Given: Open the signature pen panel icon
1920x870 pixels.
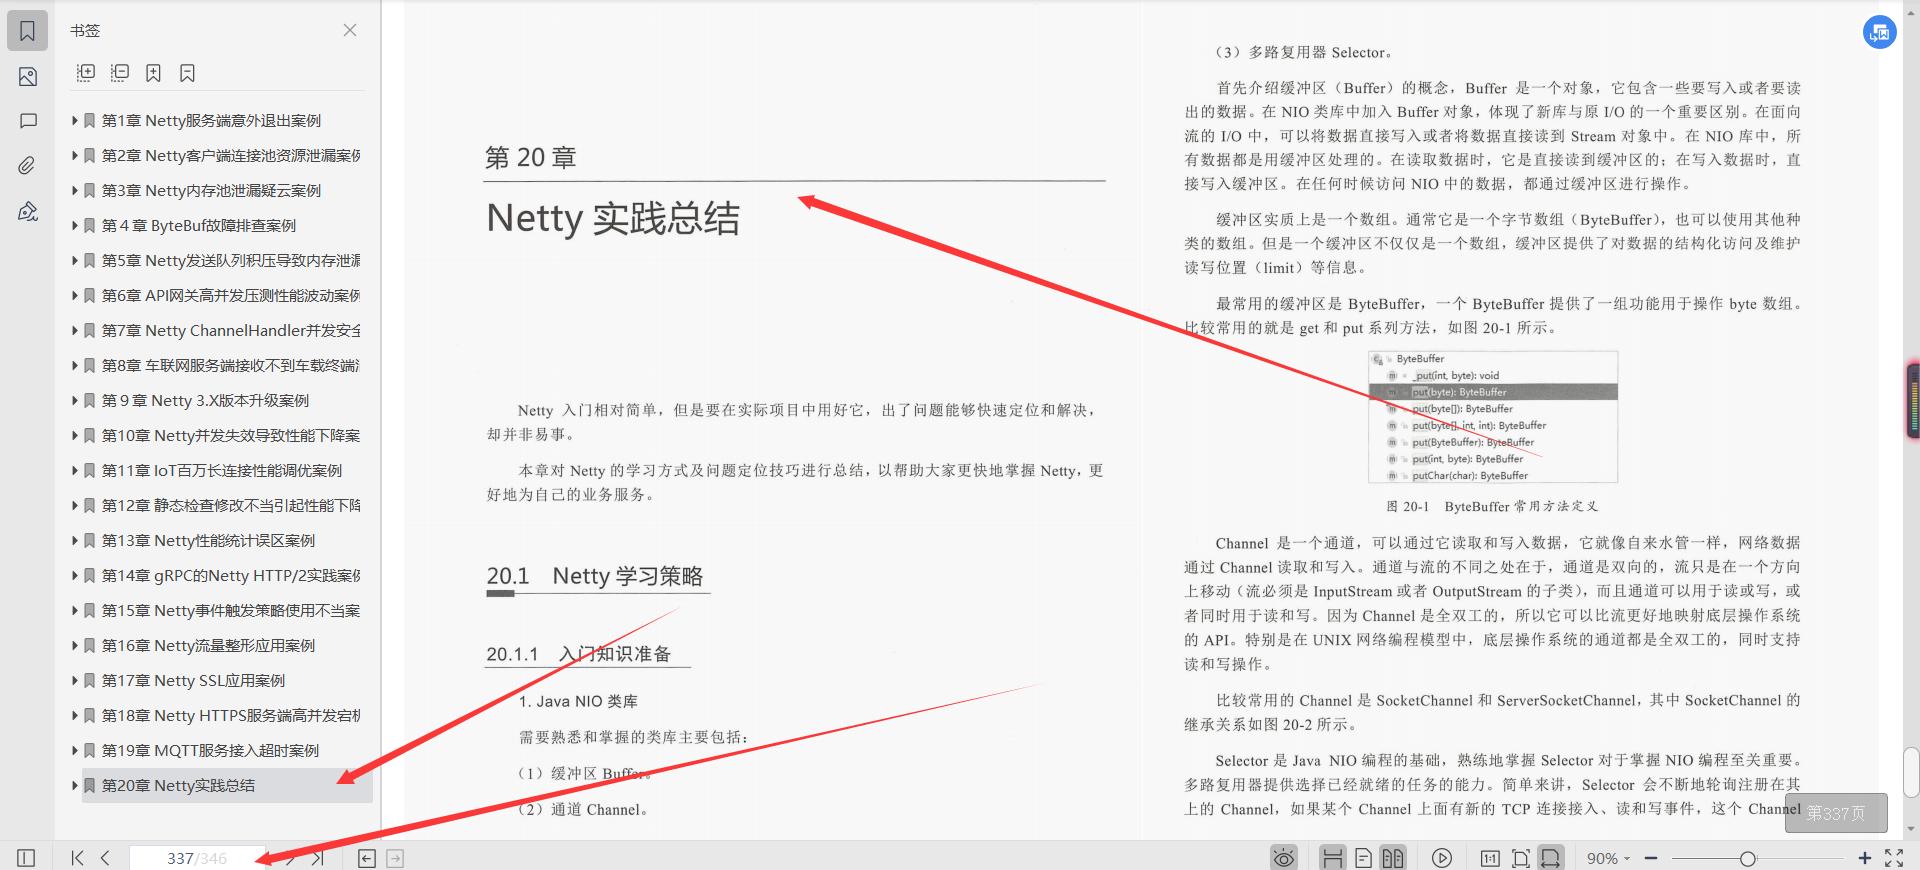Looking at the screenshot, I should (28, 211).
